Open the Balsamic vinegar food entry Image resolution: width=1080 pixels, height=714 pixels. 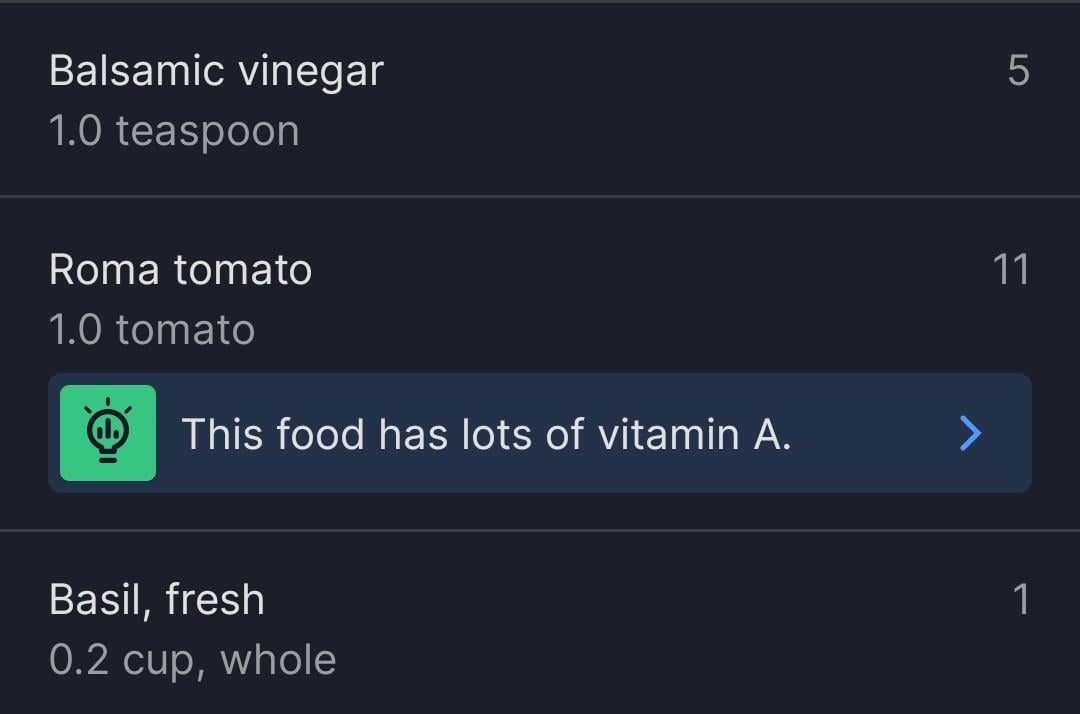540,99
